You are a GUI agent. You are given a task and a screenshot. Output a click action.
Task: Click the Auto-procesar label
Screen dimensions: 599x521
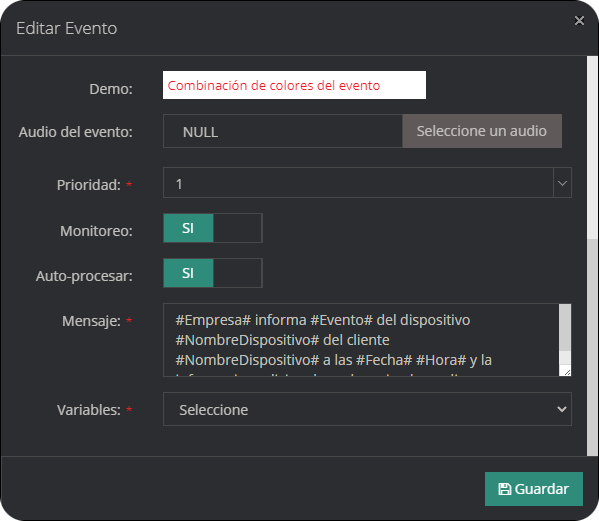pyautogui.click(x=84, y=276)
